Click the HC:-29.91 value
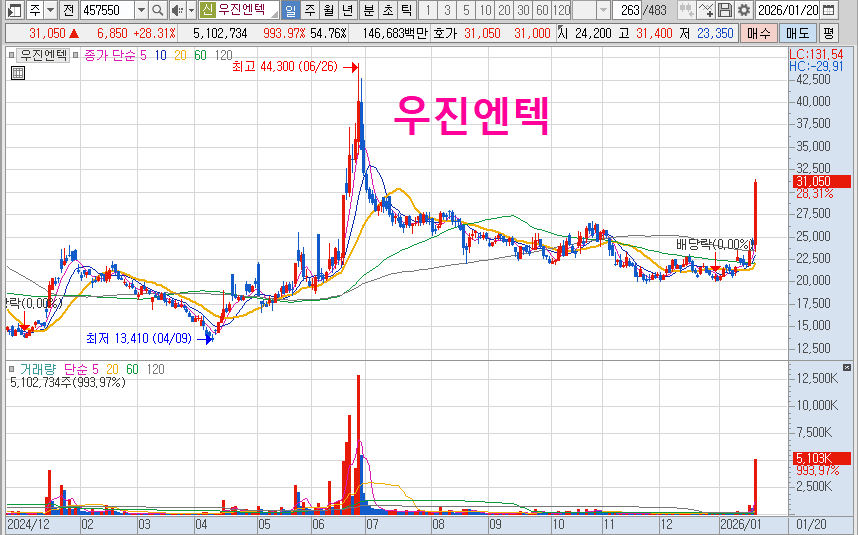This screenshot has height=535, width=858. (x=816, y=66)
